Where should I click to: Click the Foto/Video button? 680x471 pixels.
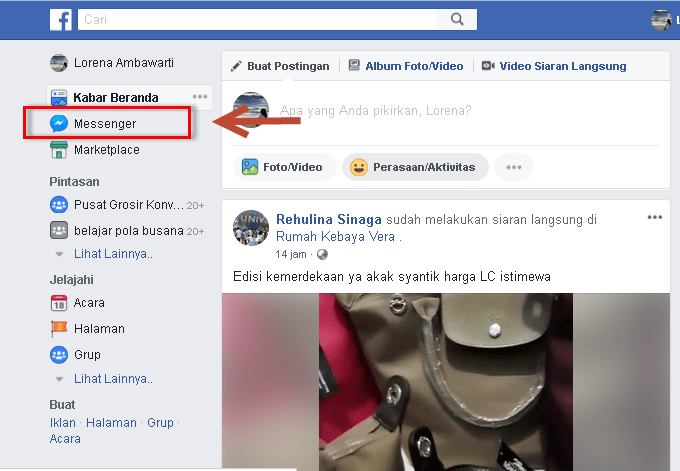click(285, 167)
